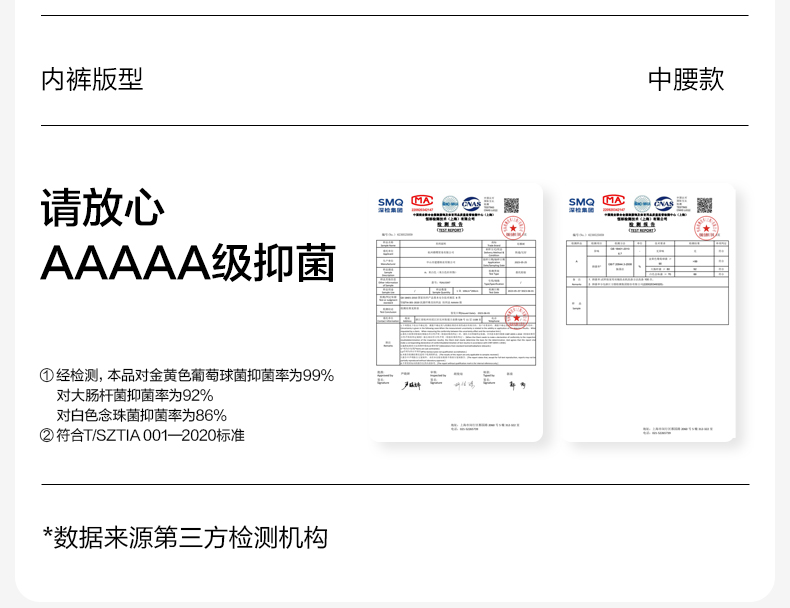Click the QR code on the second report
This screenshot has height=608, width=790.
tap(704, 205)
